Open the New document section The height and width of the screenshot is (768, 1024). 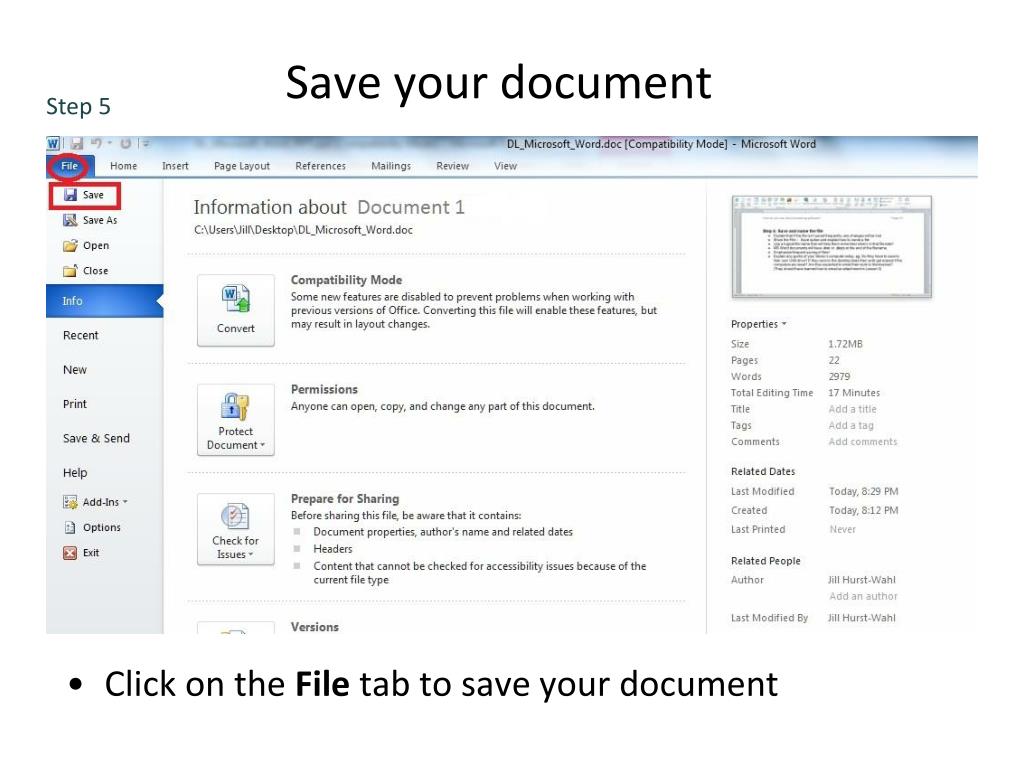tap(74, 370)
